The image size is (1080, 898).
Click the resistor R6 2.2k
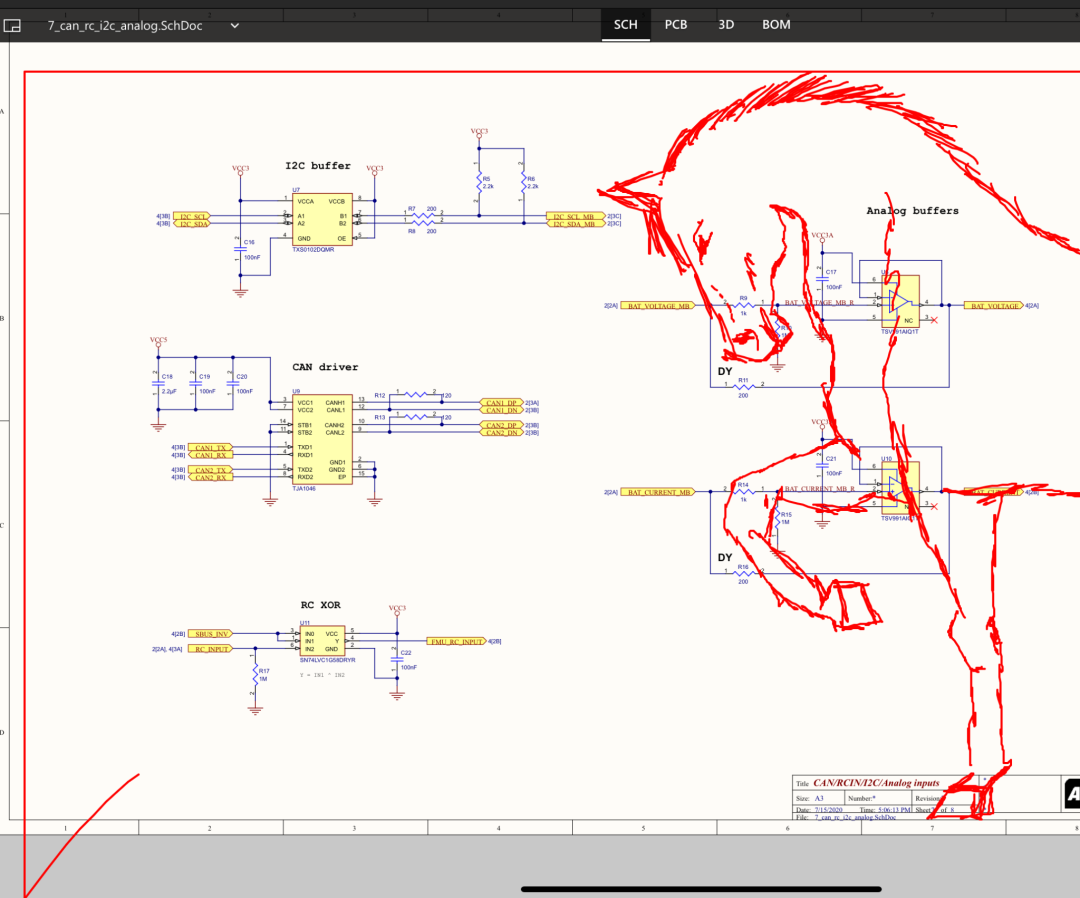[x=525, y=182]
